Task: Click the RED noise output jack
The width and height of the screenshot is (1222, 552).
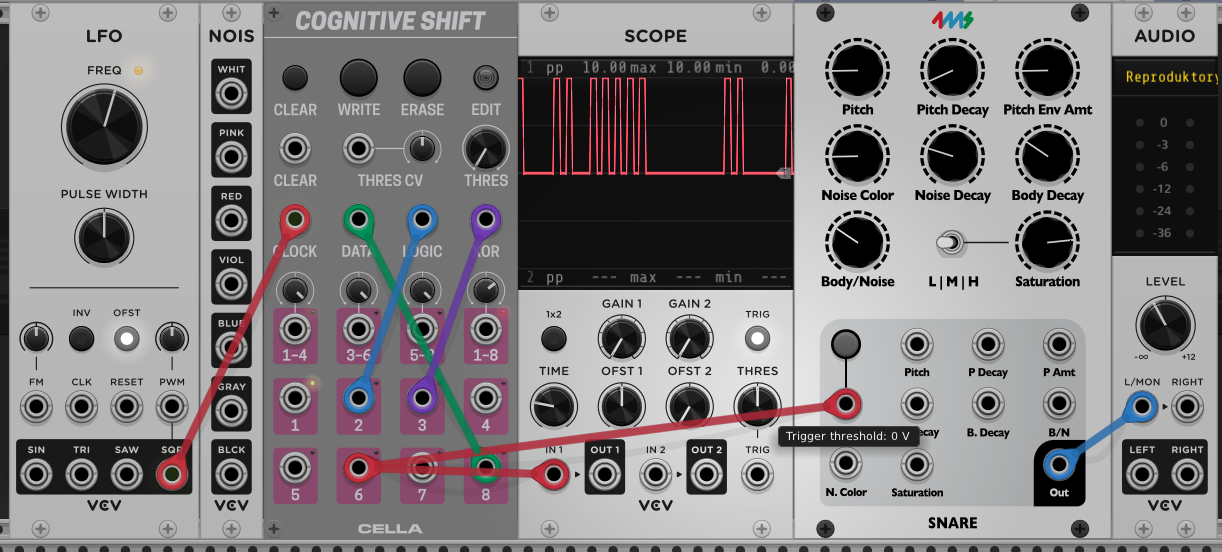Action: click(x=232, y=221)
